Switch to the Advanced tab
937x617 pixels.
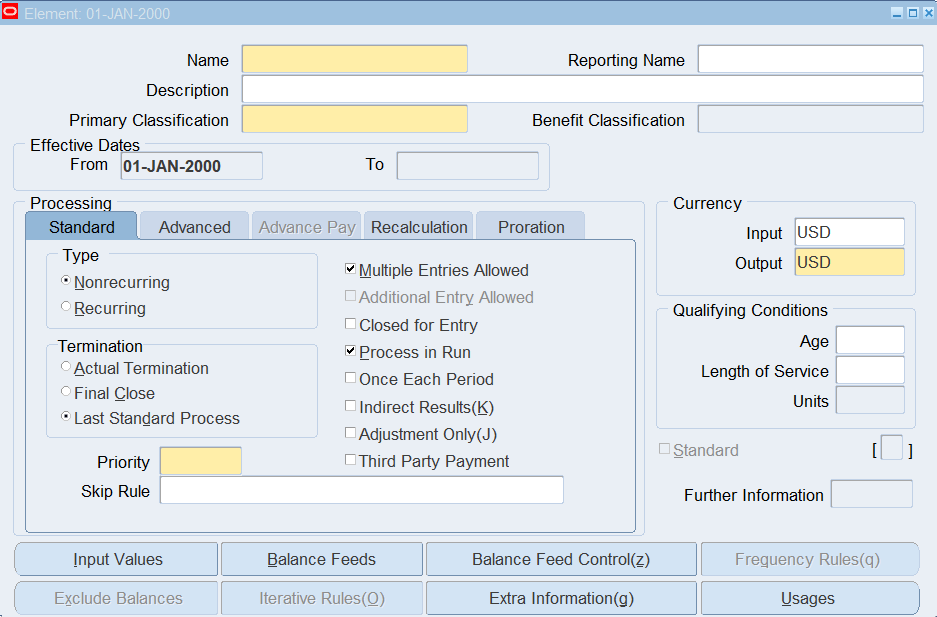194,227
